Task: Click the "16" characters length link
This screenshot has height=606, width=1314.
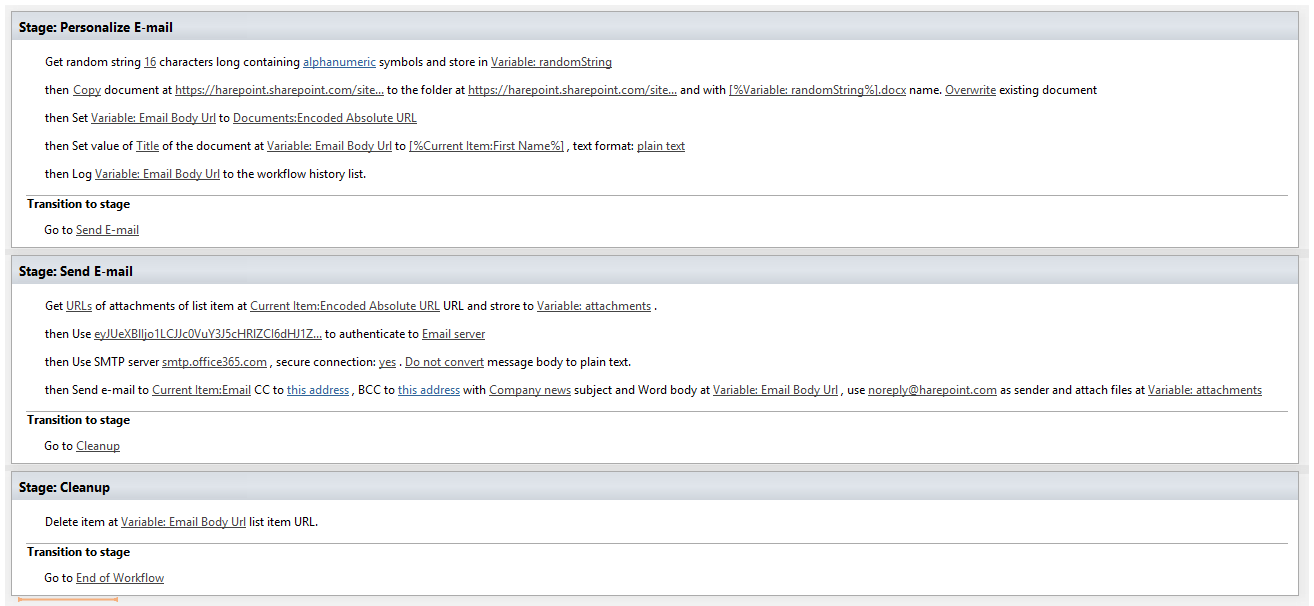Action: click(150, 62)
